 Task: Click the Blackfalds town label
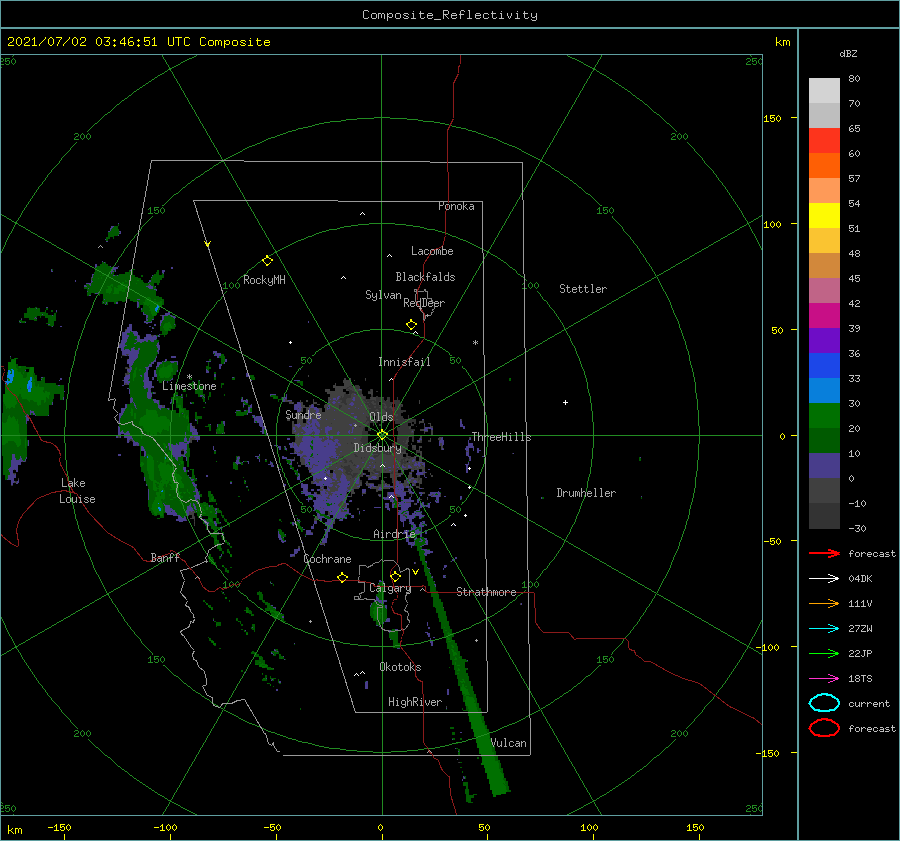(425, 277)
